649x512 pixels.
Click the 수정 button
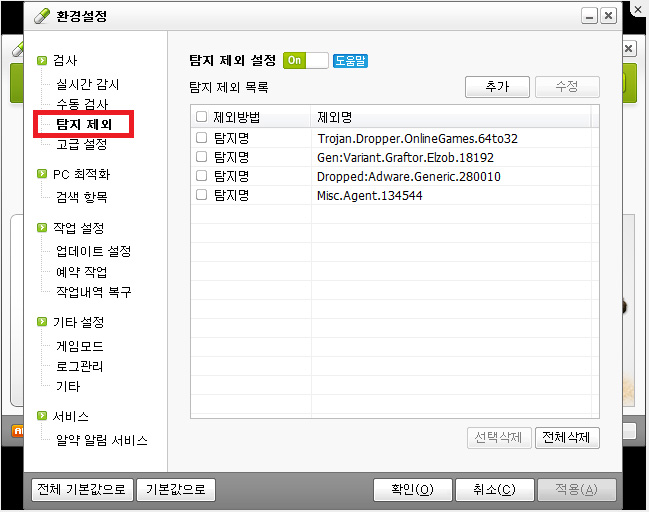coord(567,87)
